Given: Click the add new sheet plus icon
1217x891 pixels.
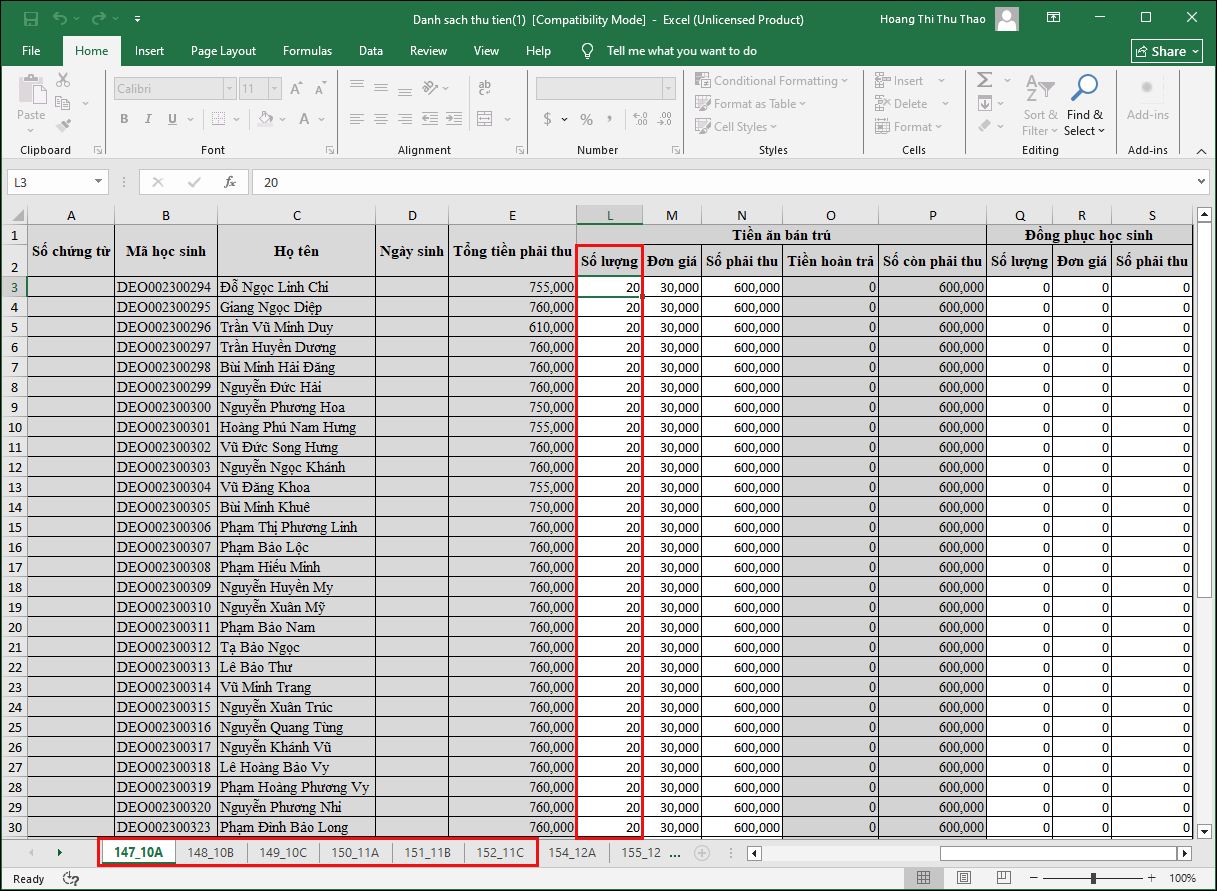Looking at the screenshot, I should 702,853.
